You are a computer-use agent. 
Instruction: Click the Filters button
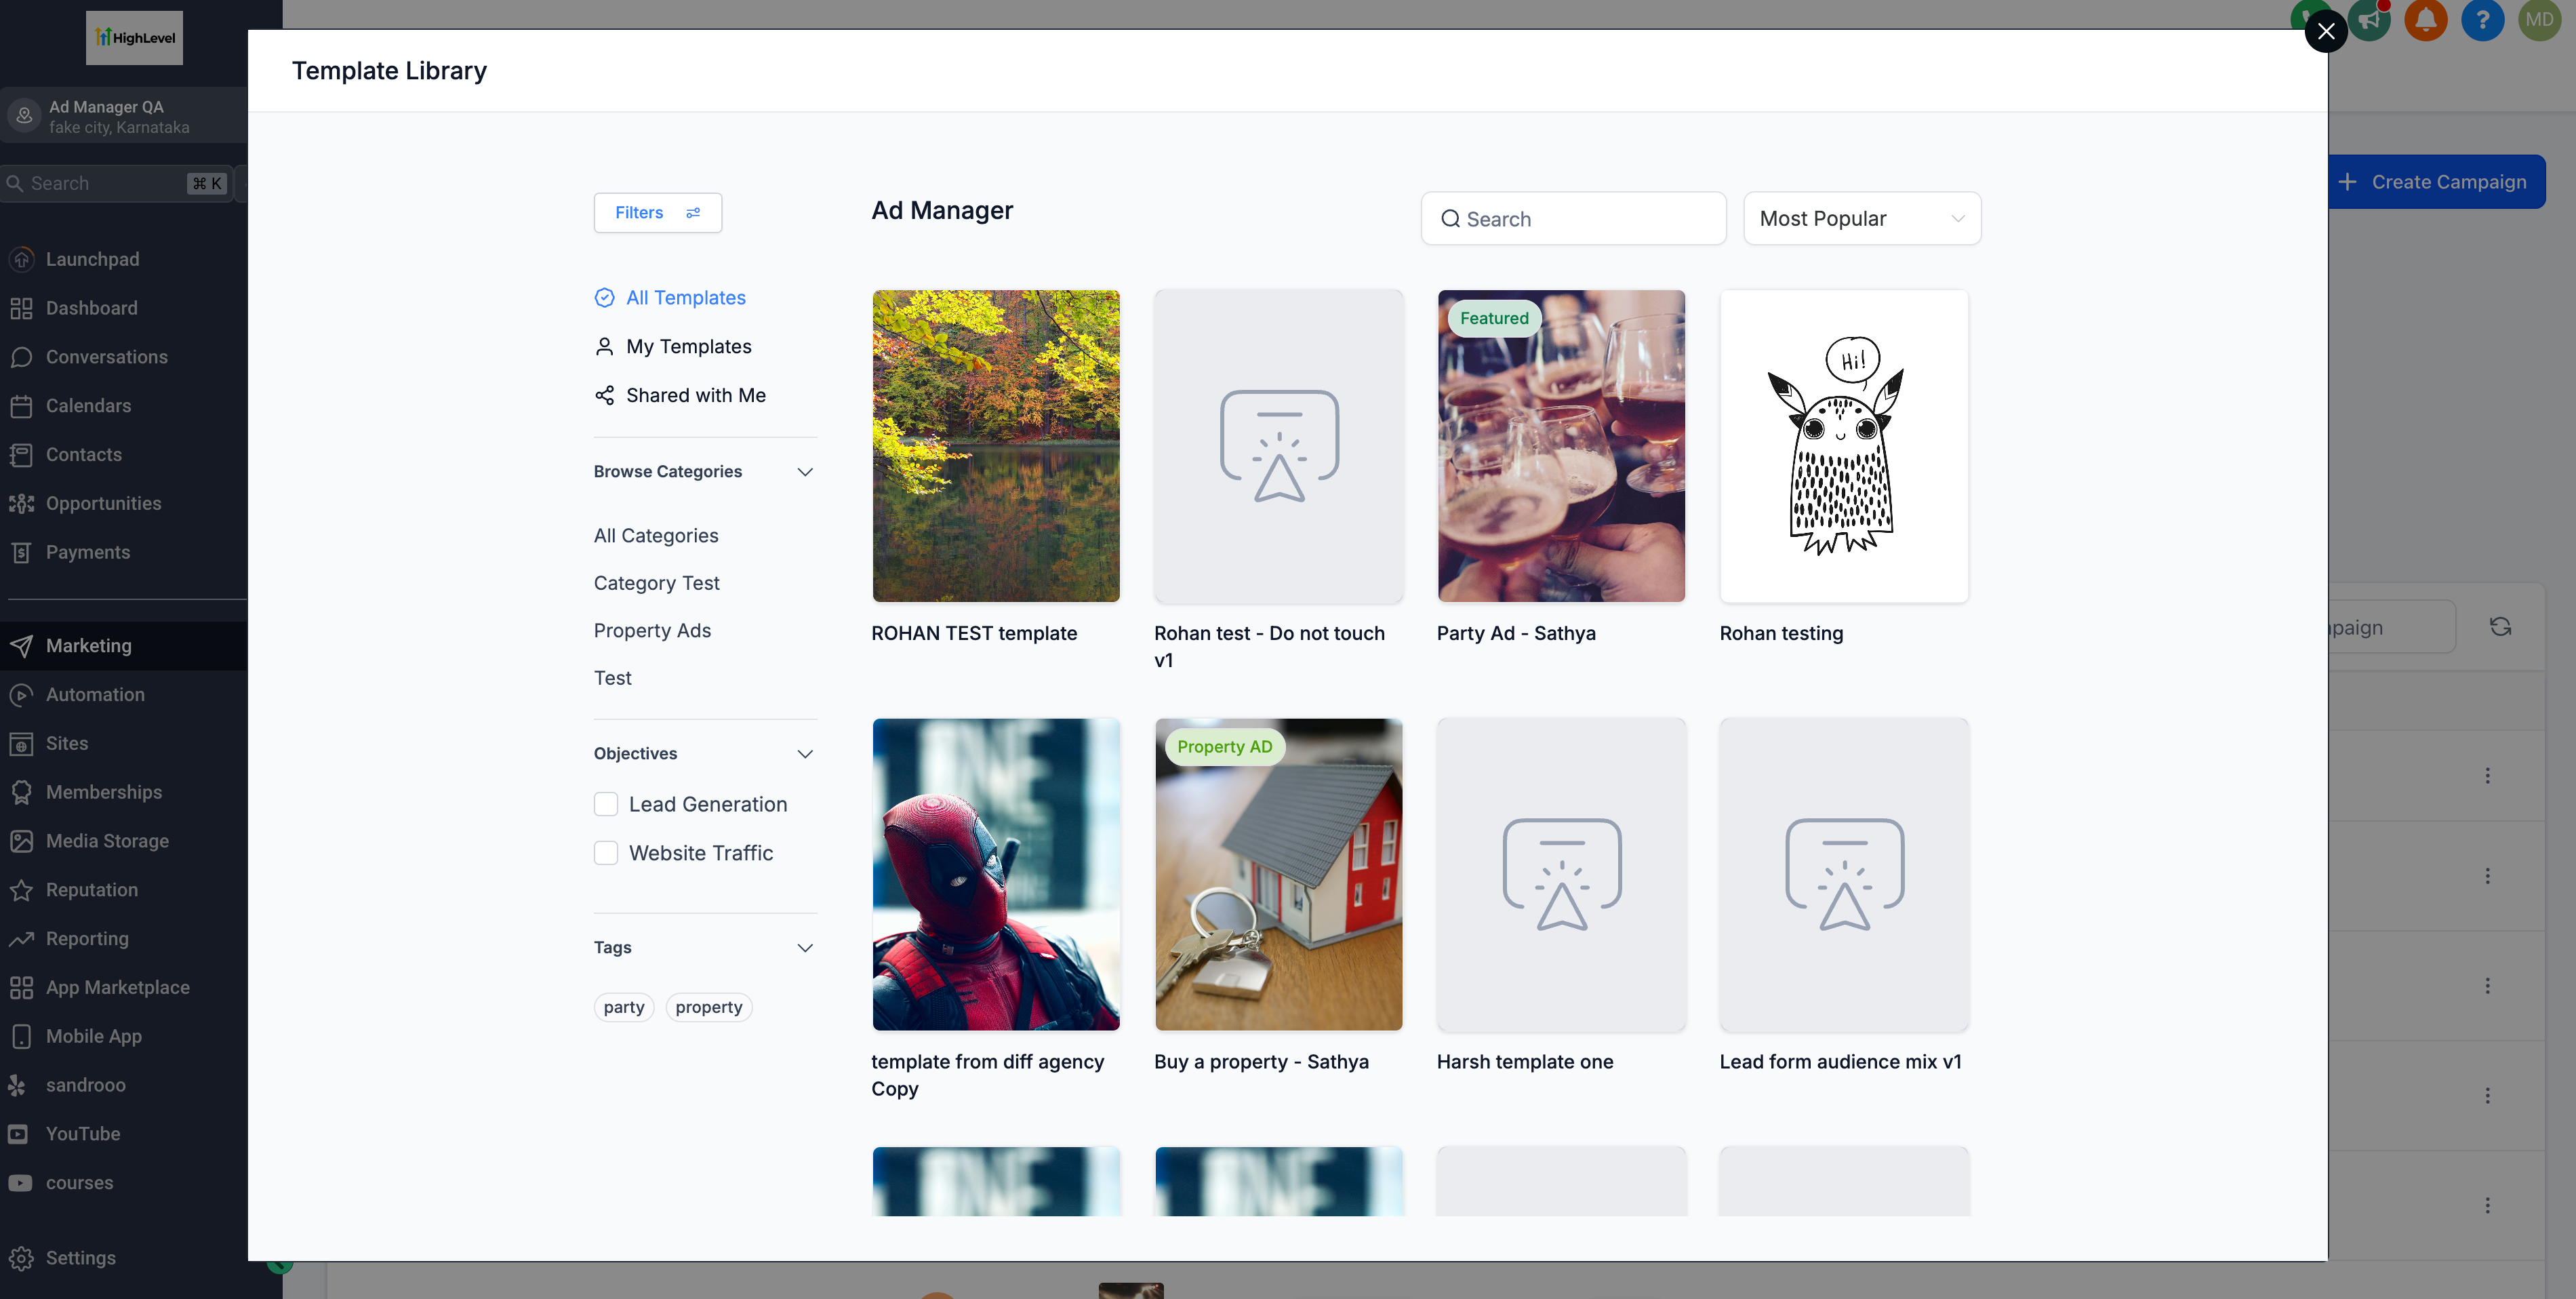click(657, 213)
